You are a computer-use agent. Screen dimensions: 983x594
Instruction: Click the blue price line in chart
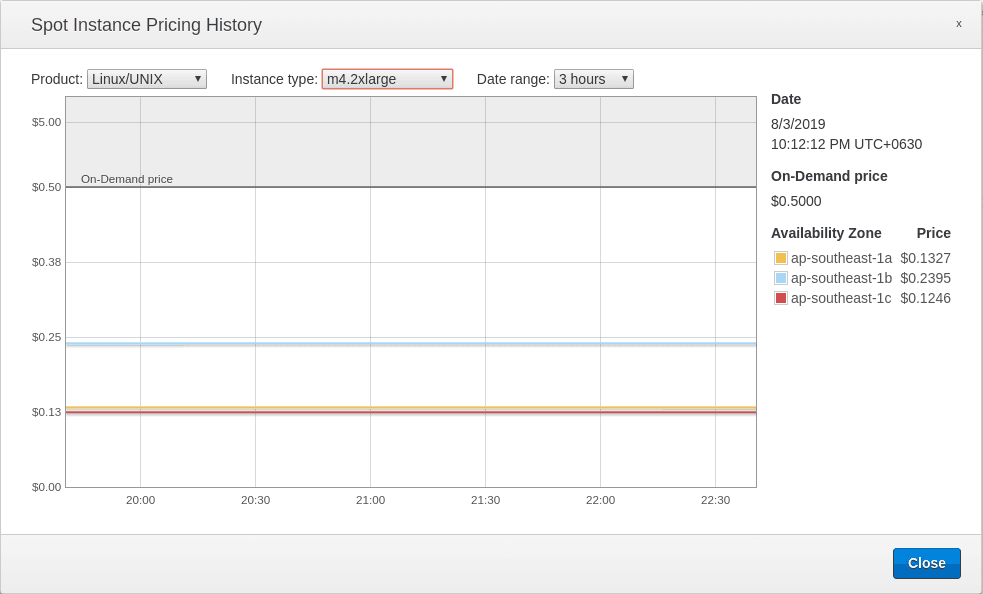[x=410, y=344]
